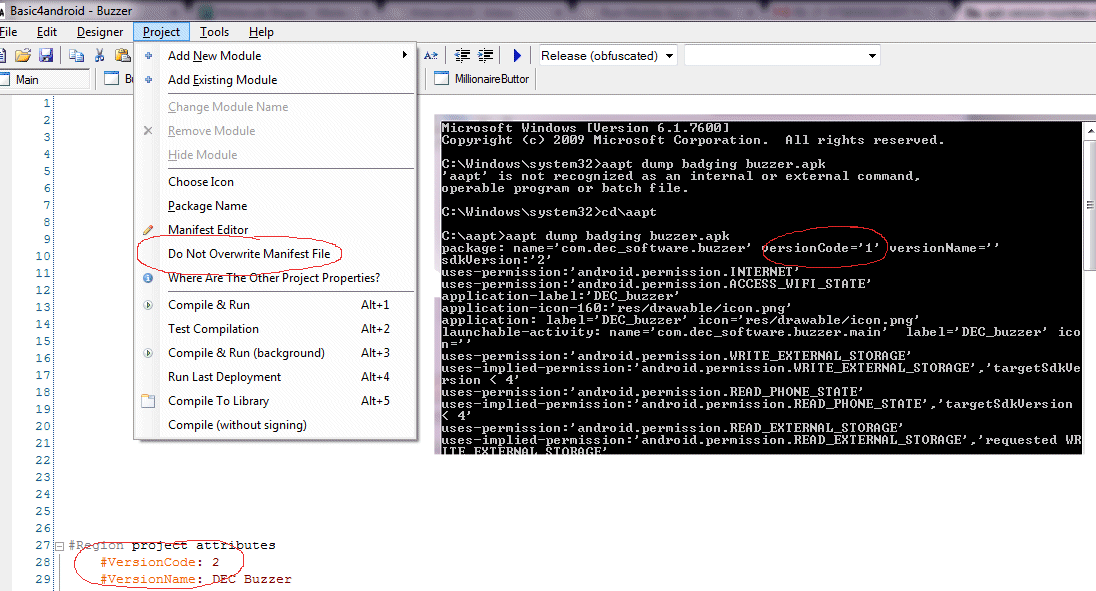Viewport: 1096px width, 591px height.
Task: Click line number 10 in the gutter
Action: point(43,256)
